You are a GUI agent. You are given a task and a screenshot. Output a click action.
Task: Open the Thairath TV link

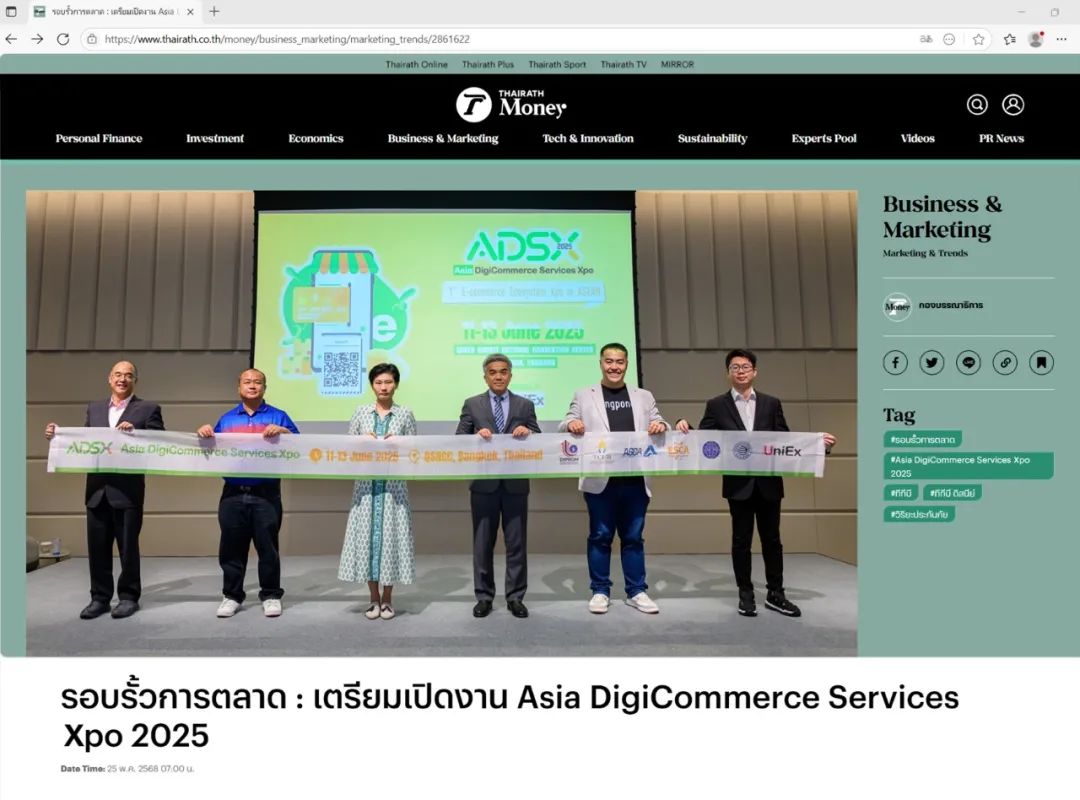623,64
